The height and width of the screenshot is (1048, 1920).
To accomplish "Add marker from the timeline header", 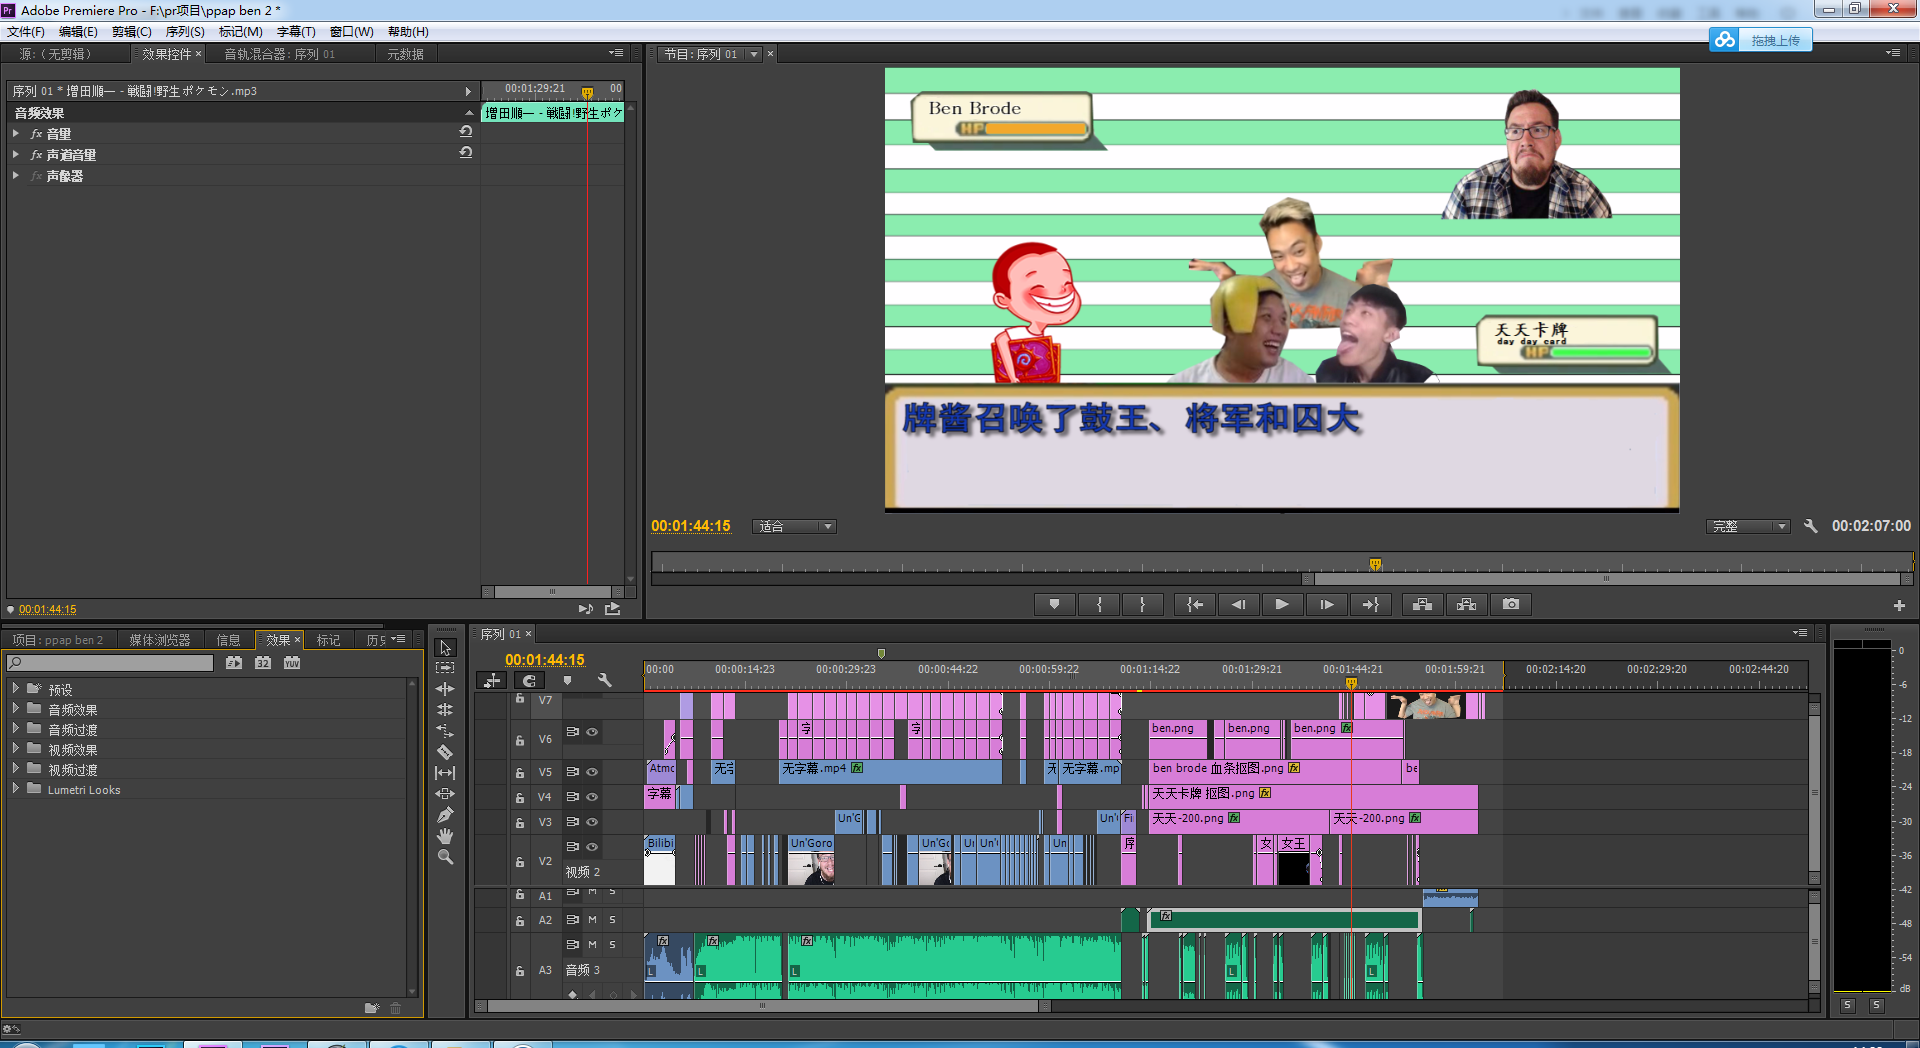I will pos(567,680).
